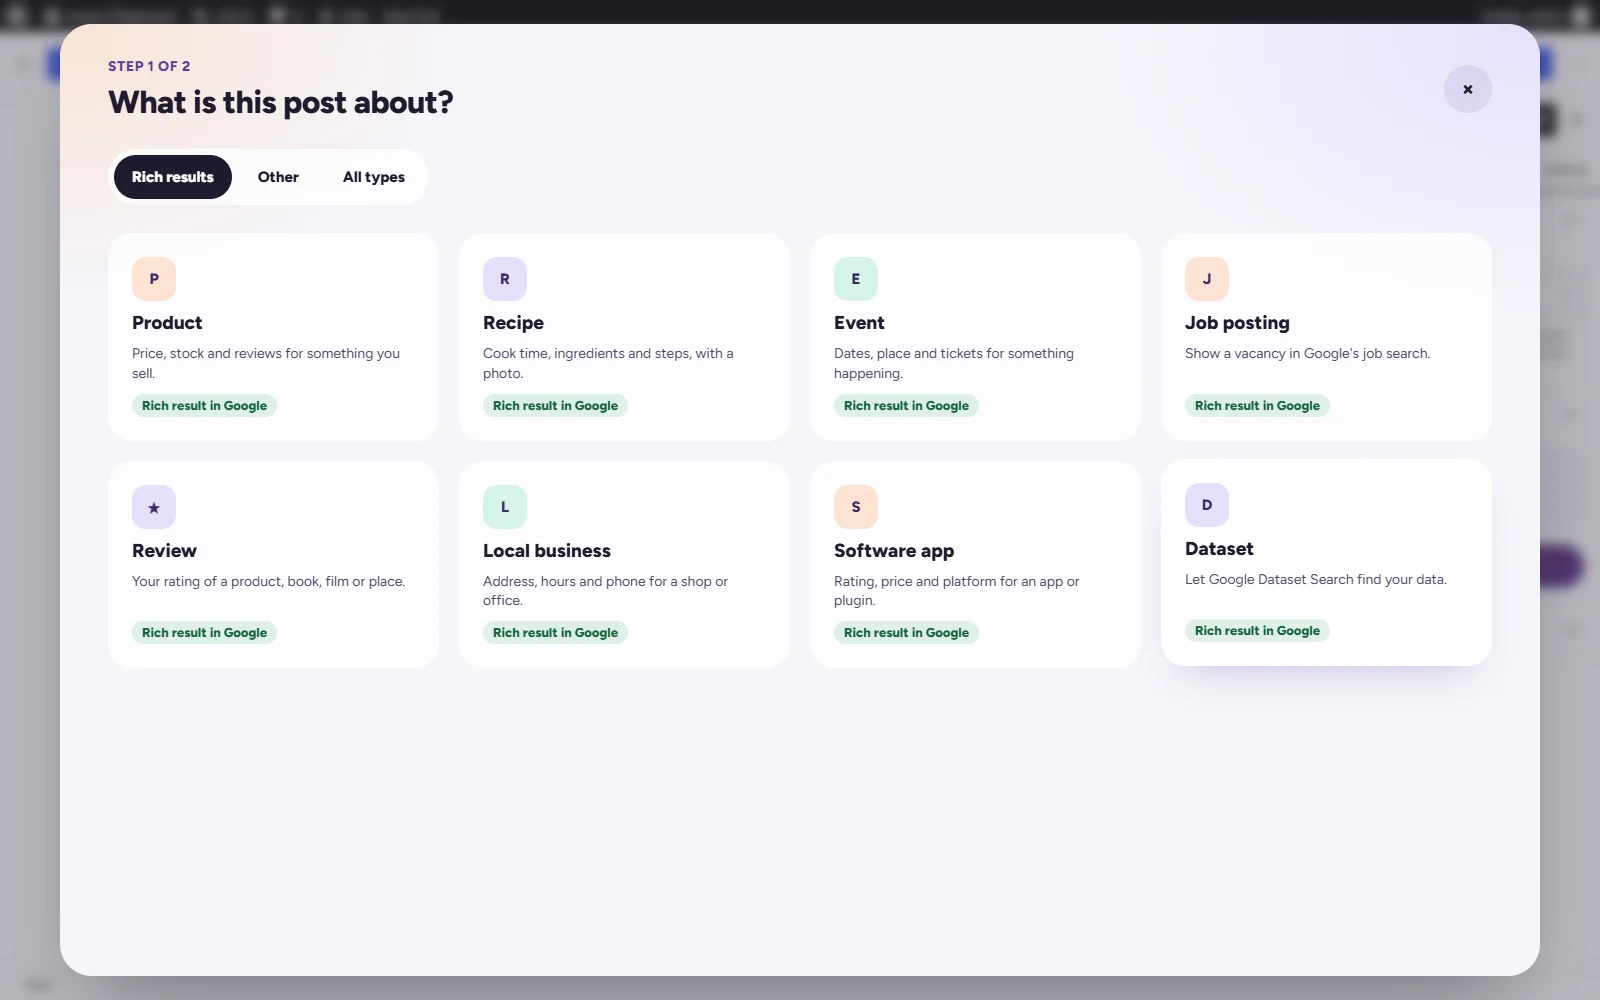Click 'Dates, place and tickets' description

pyautogui.click(x=954, y=363)
